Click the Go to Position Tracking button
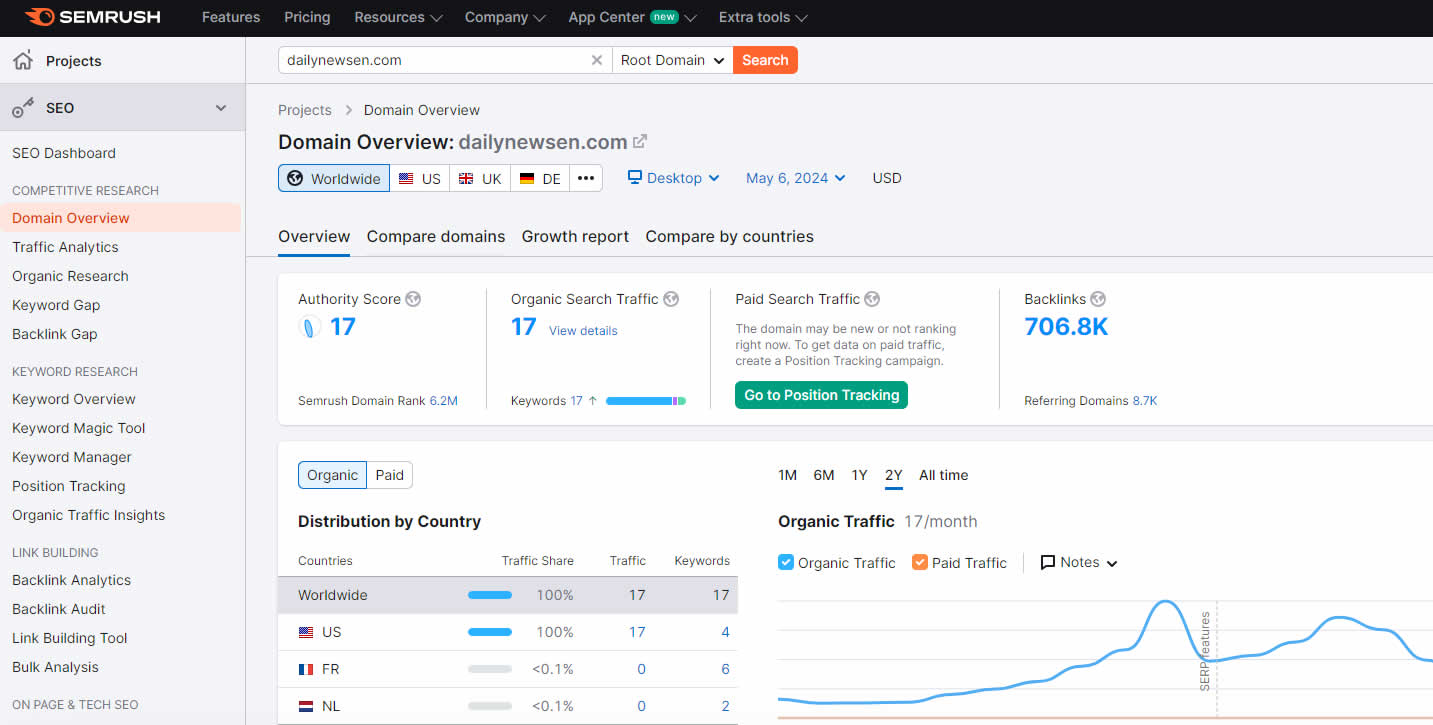Image resolution: width=1433 pixels, height=725 pixels. tap(821, 395)
